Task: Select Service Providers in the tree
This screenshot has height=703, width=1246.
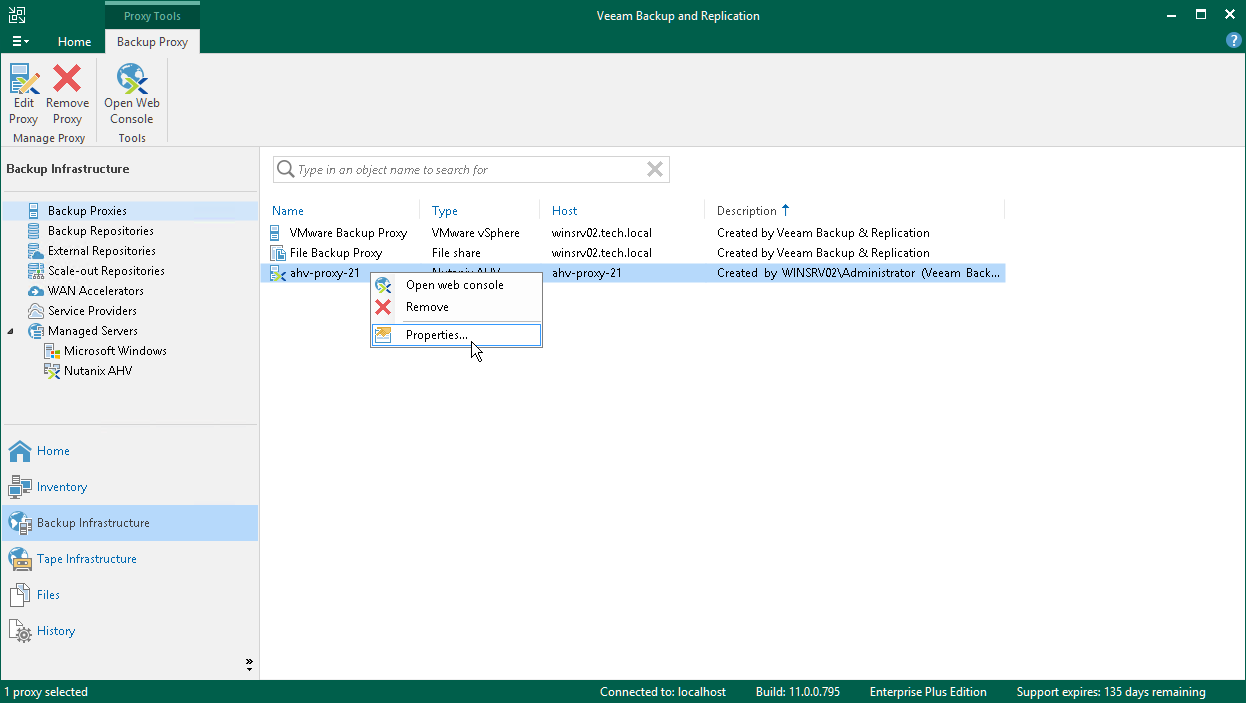Action: [x=92, y=311]
